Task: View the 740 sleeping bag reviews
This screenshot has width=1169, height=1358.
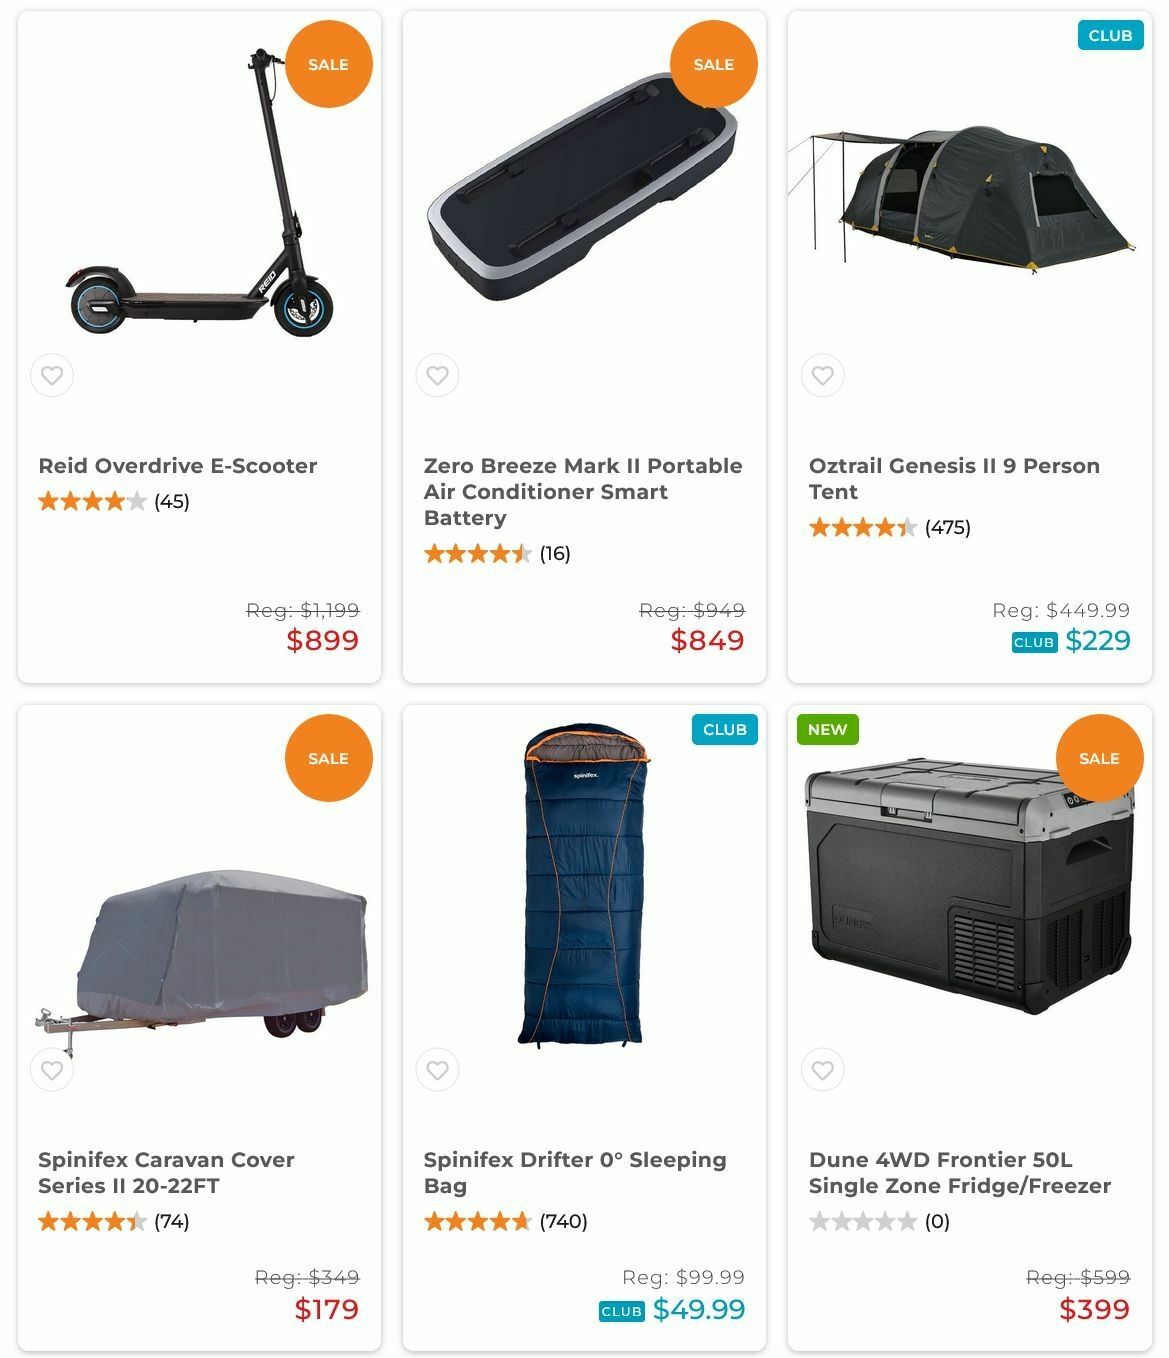Action: click(x=563, y=1221)
